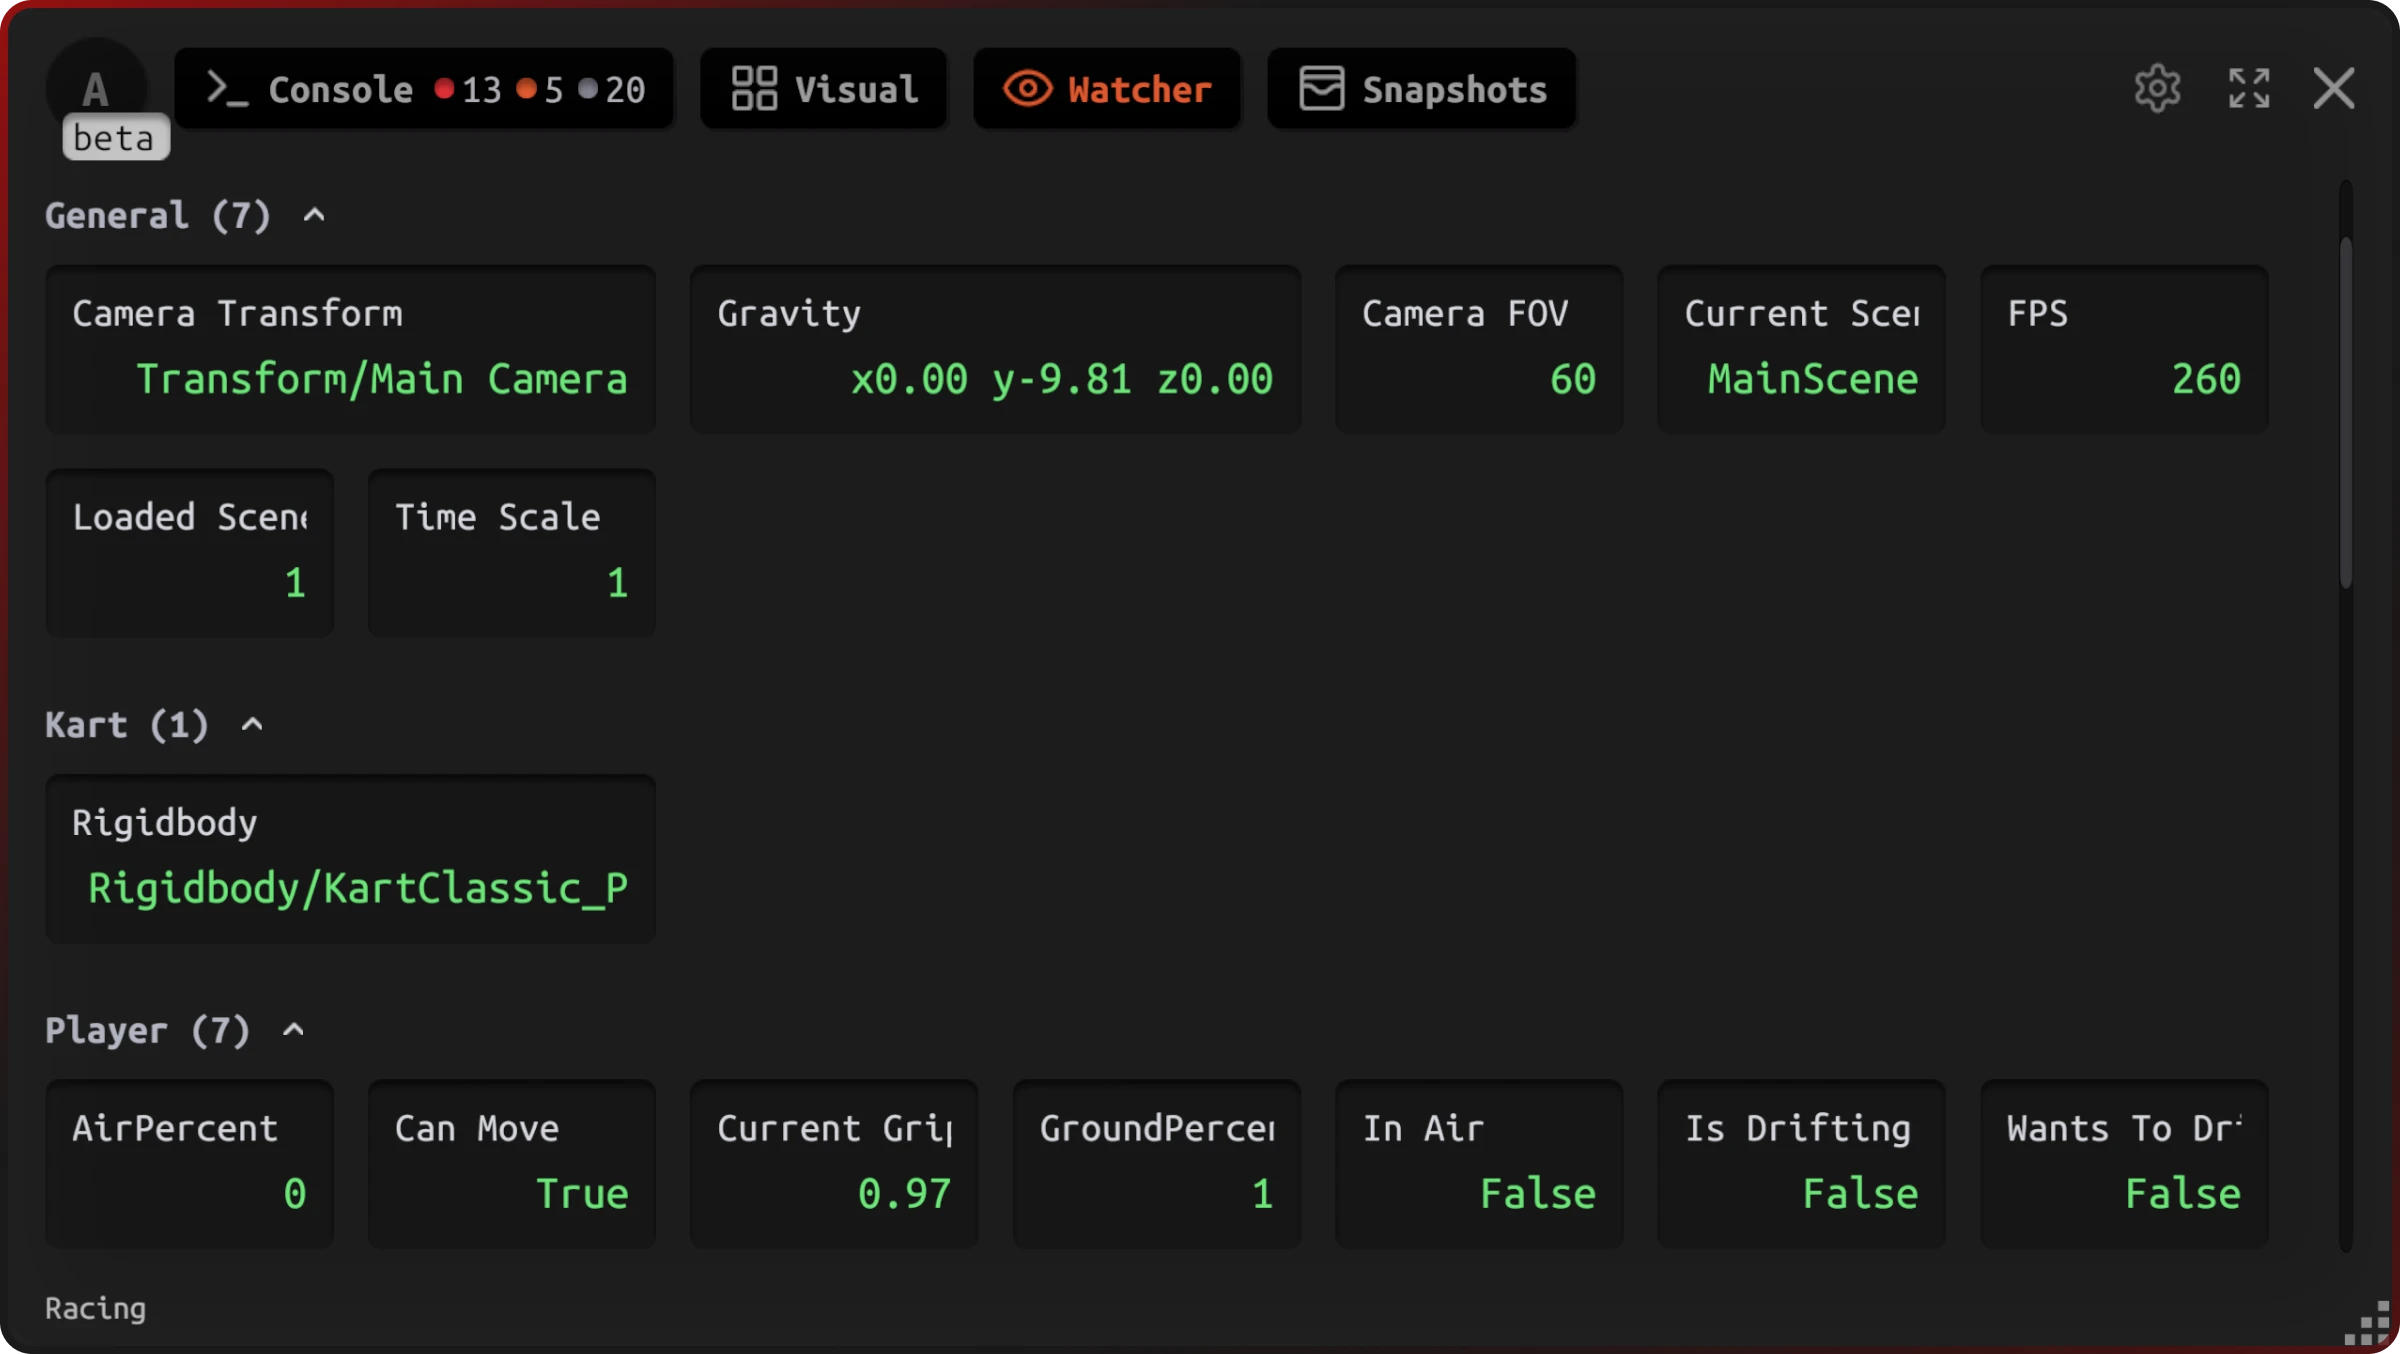The width and height of the screenshot is (2400, 1354).
Task: Toggle fullscreen with the expand arrows icon
Action: [x=2249, y=89]
